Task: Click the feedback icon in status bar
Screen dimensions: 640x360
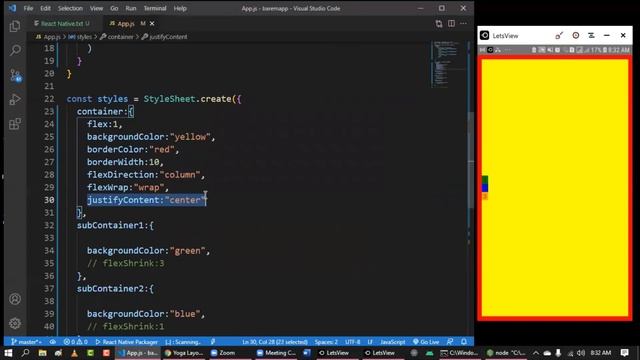Action: (450, 342)
